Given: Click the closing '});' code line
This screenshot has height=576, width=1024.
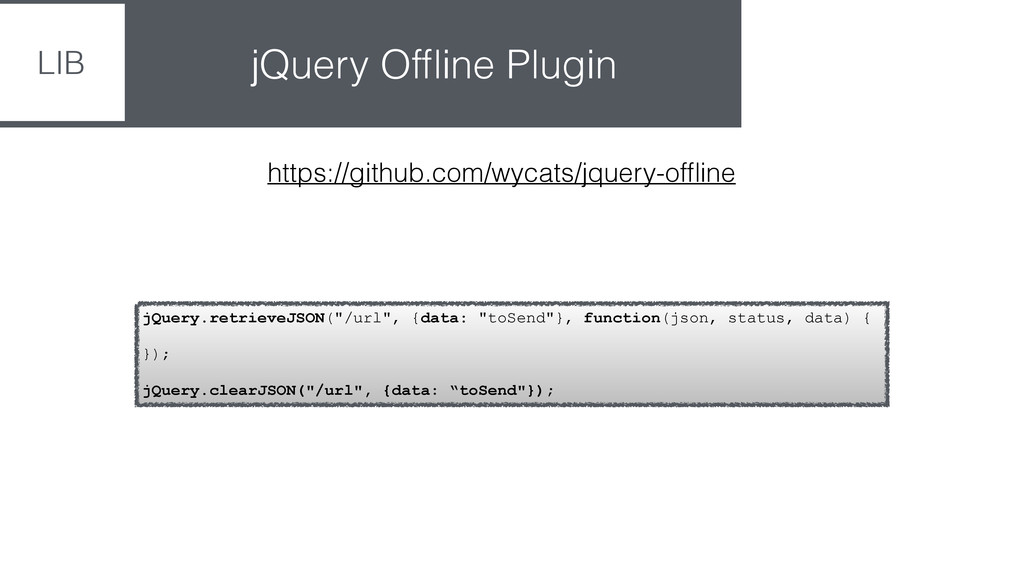Looking at the screenshot, I should coord(156,354).
